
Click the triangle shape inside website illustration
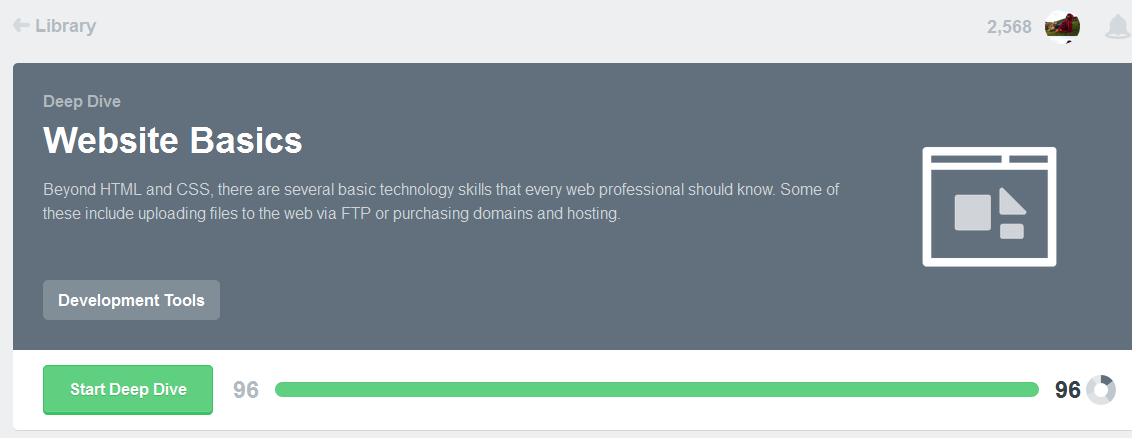point(1011,202)
